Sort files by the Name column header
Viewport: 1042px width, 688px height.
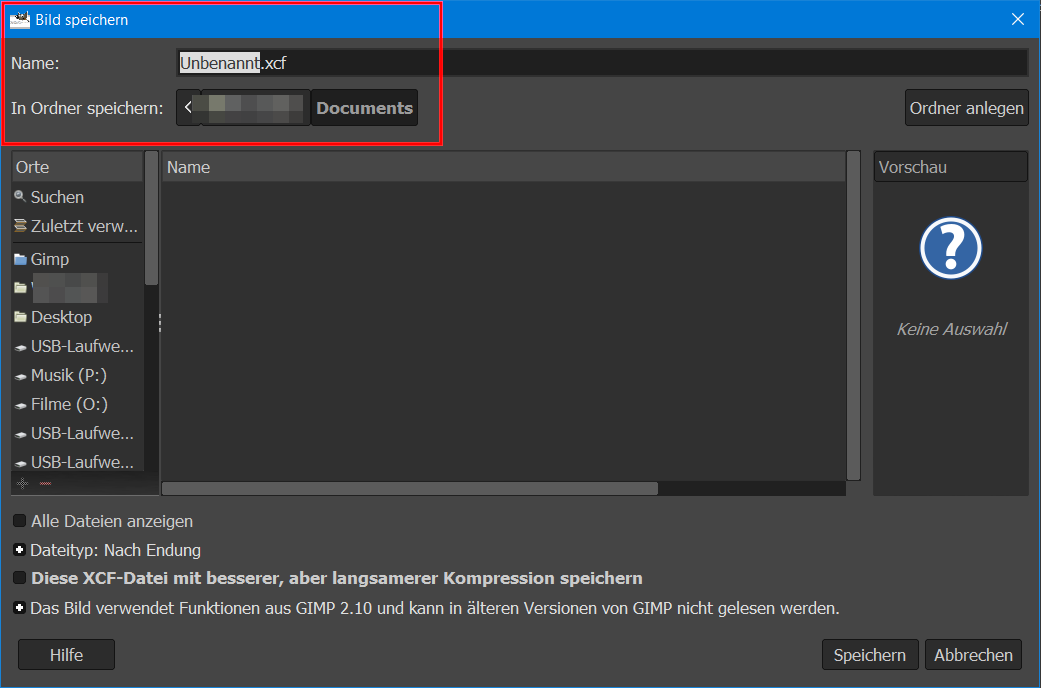[x=502, y=167]
